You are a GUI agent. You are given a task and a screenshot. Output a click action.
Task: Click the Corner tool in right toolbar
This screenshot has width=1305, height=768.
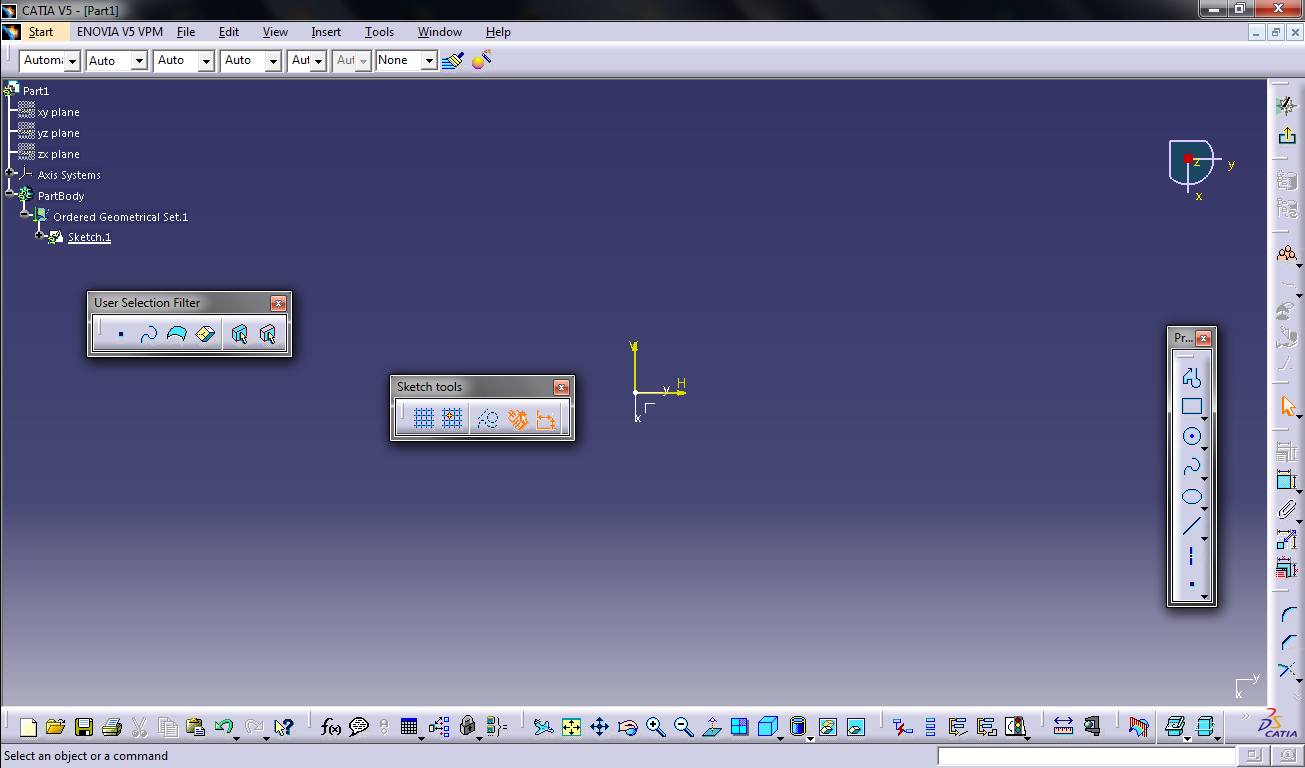pos(1287,615)
